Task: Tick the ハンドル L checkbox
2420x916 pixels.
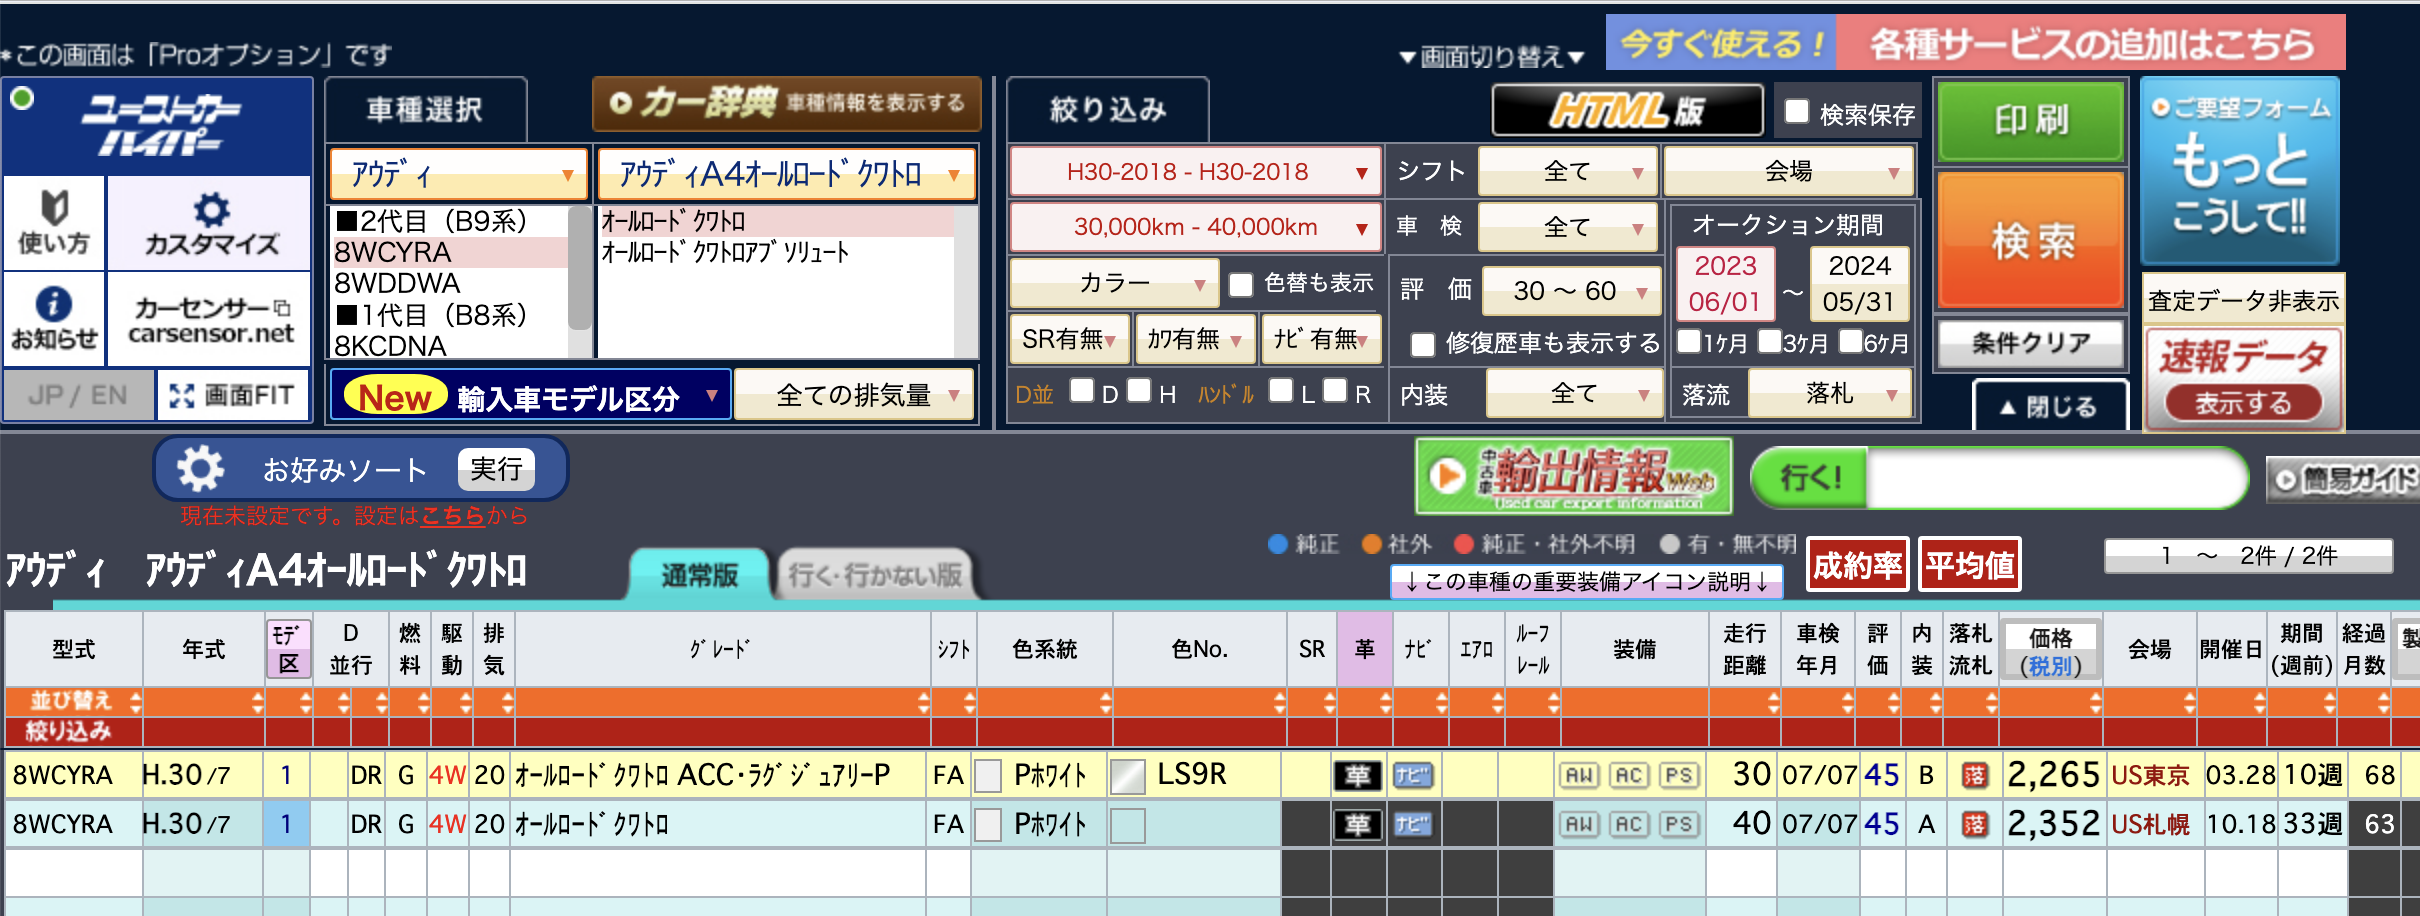Action: click(x=1281, y=390)
